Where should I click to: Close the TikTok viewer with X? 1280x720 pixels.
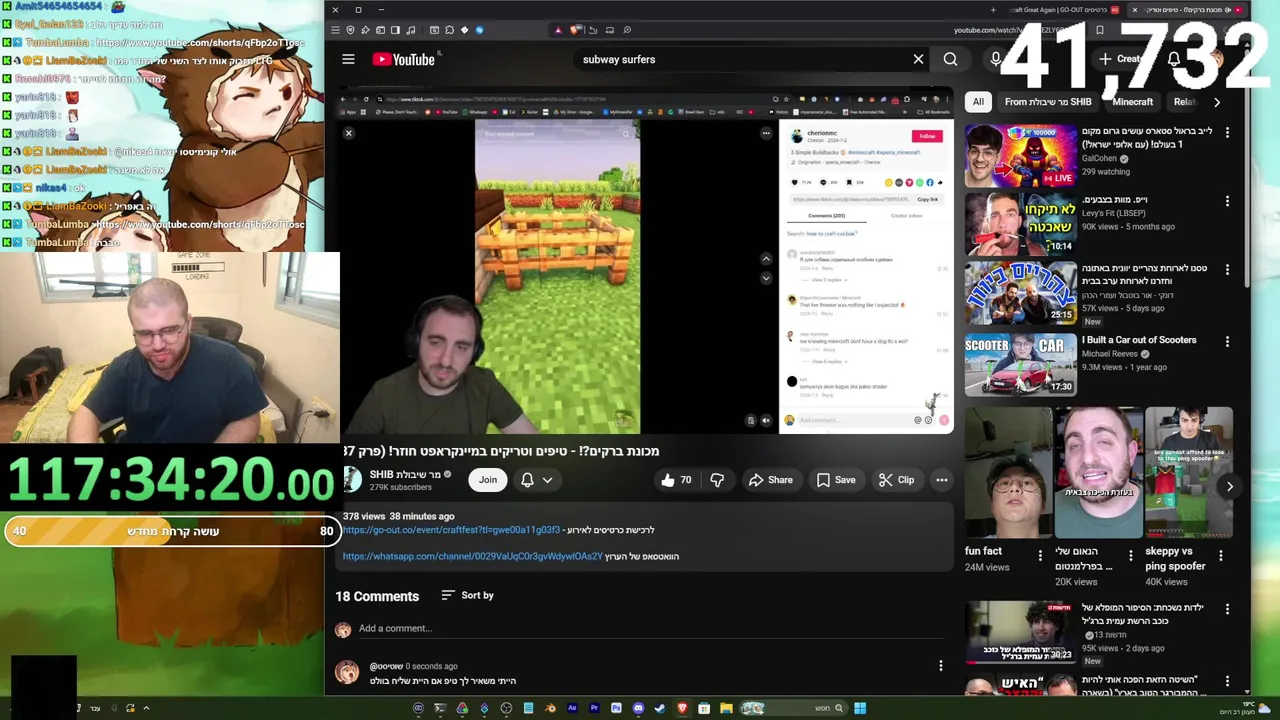348,133
